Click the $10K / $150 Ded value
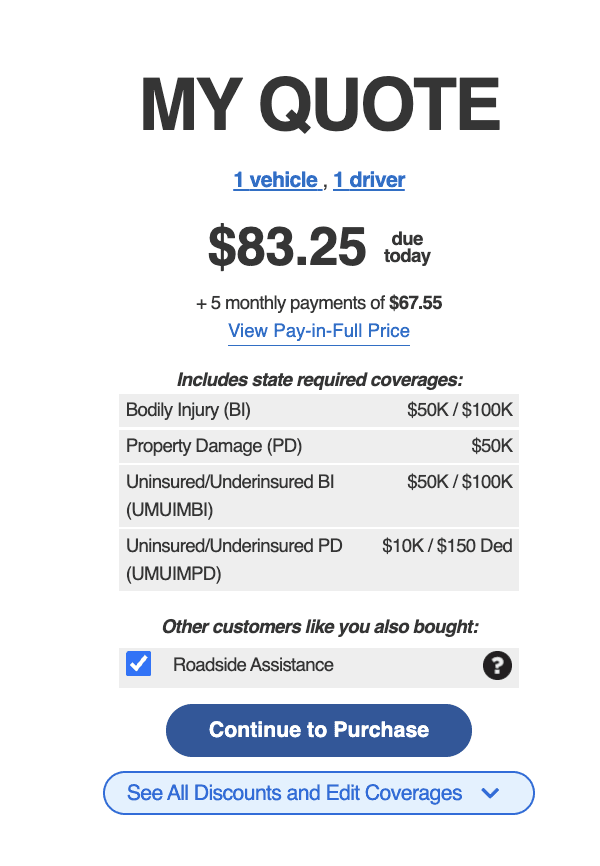600x866 pixels. coord(447,546)
